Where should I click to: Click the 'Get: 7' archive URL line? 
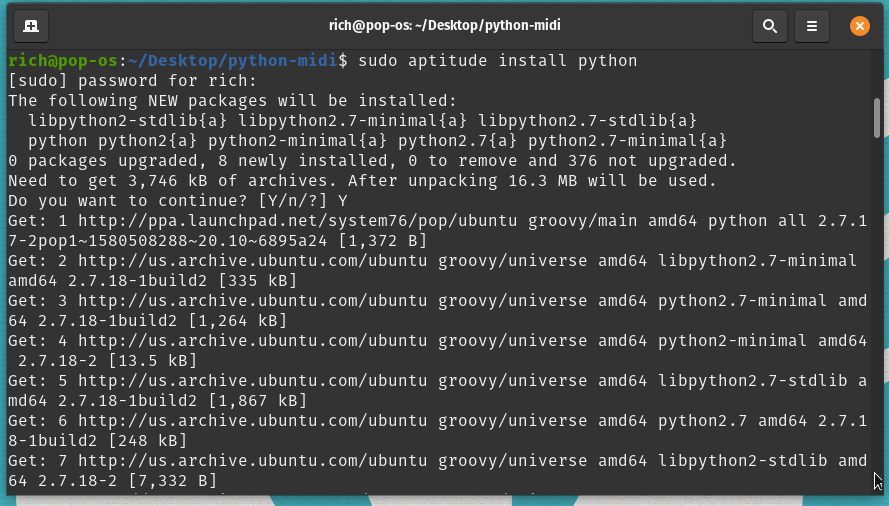click(x=438, y=461)
